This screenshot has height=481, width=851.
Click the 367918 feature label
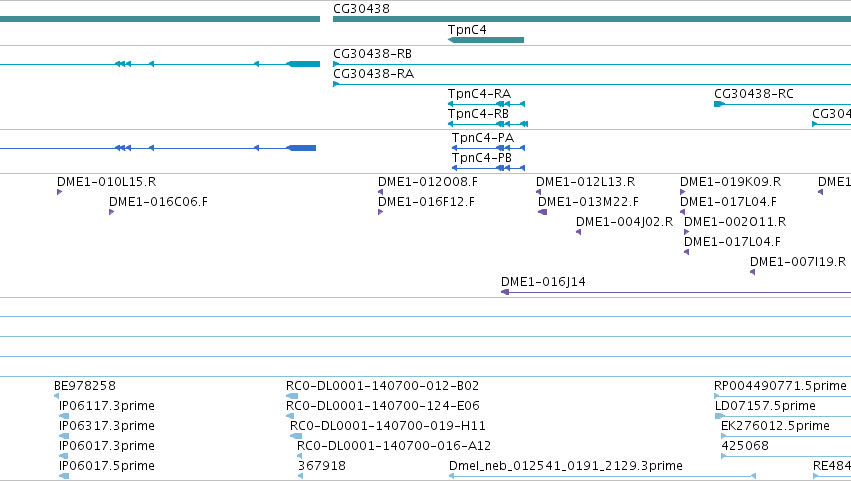(x=322, y=466)
